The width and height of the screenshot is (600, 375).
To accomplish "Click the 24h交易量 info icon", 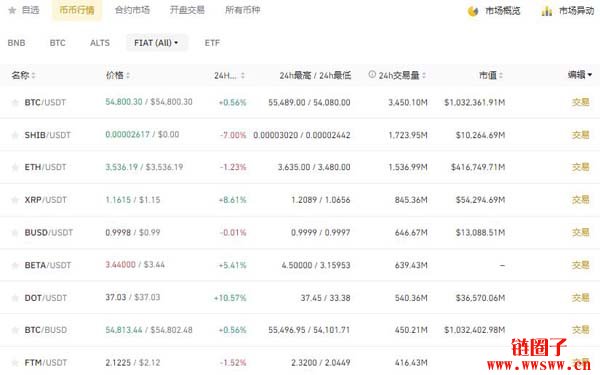I will tap(372, 75).
